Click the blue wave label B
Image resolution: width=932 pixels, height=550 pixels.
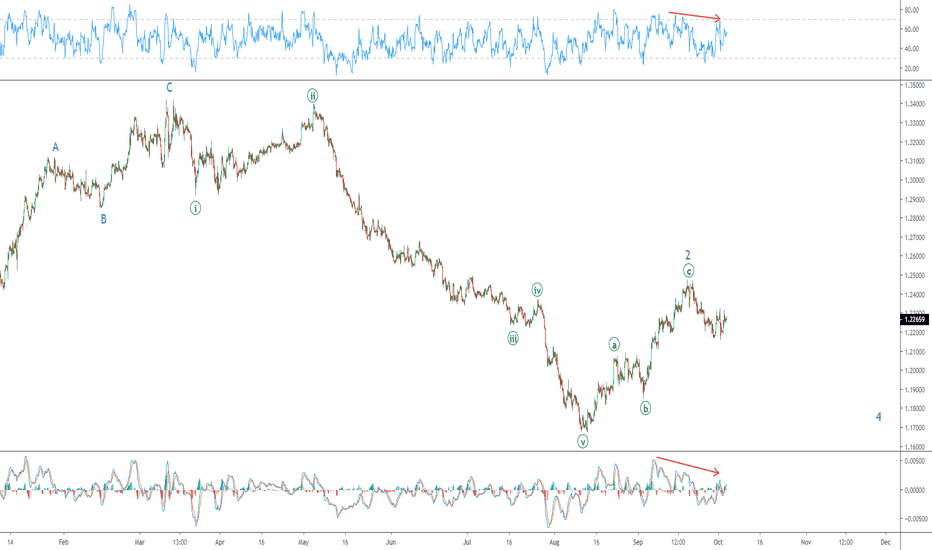pos(103,219)
